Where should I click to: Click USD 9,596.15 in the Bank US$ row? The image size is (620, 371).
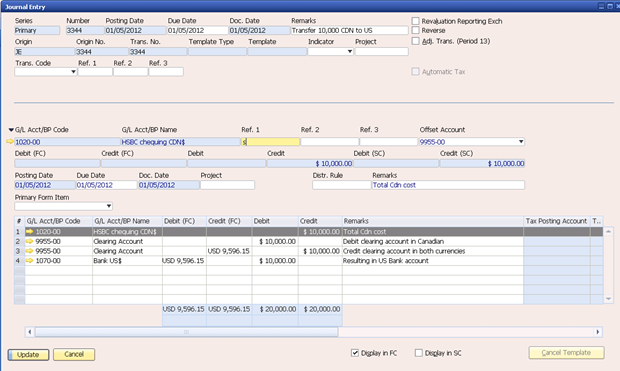pos(183,261)
